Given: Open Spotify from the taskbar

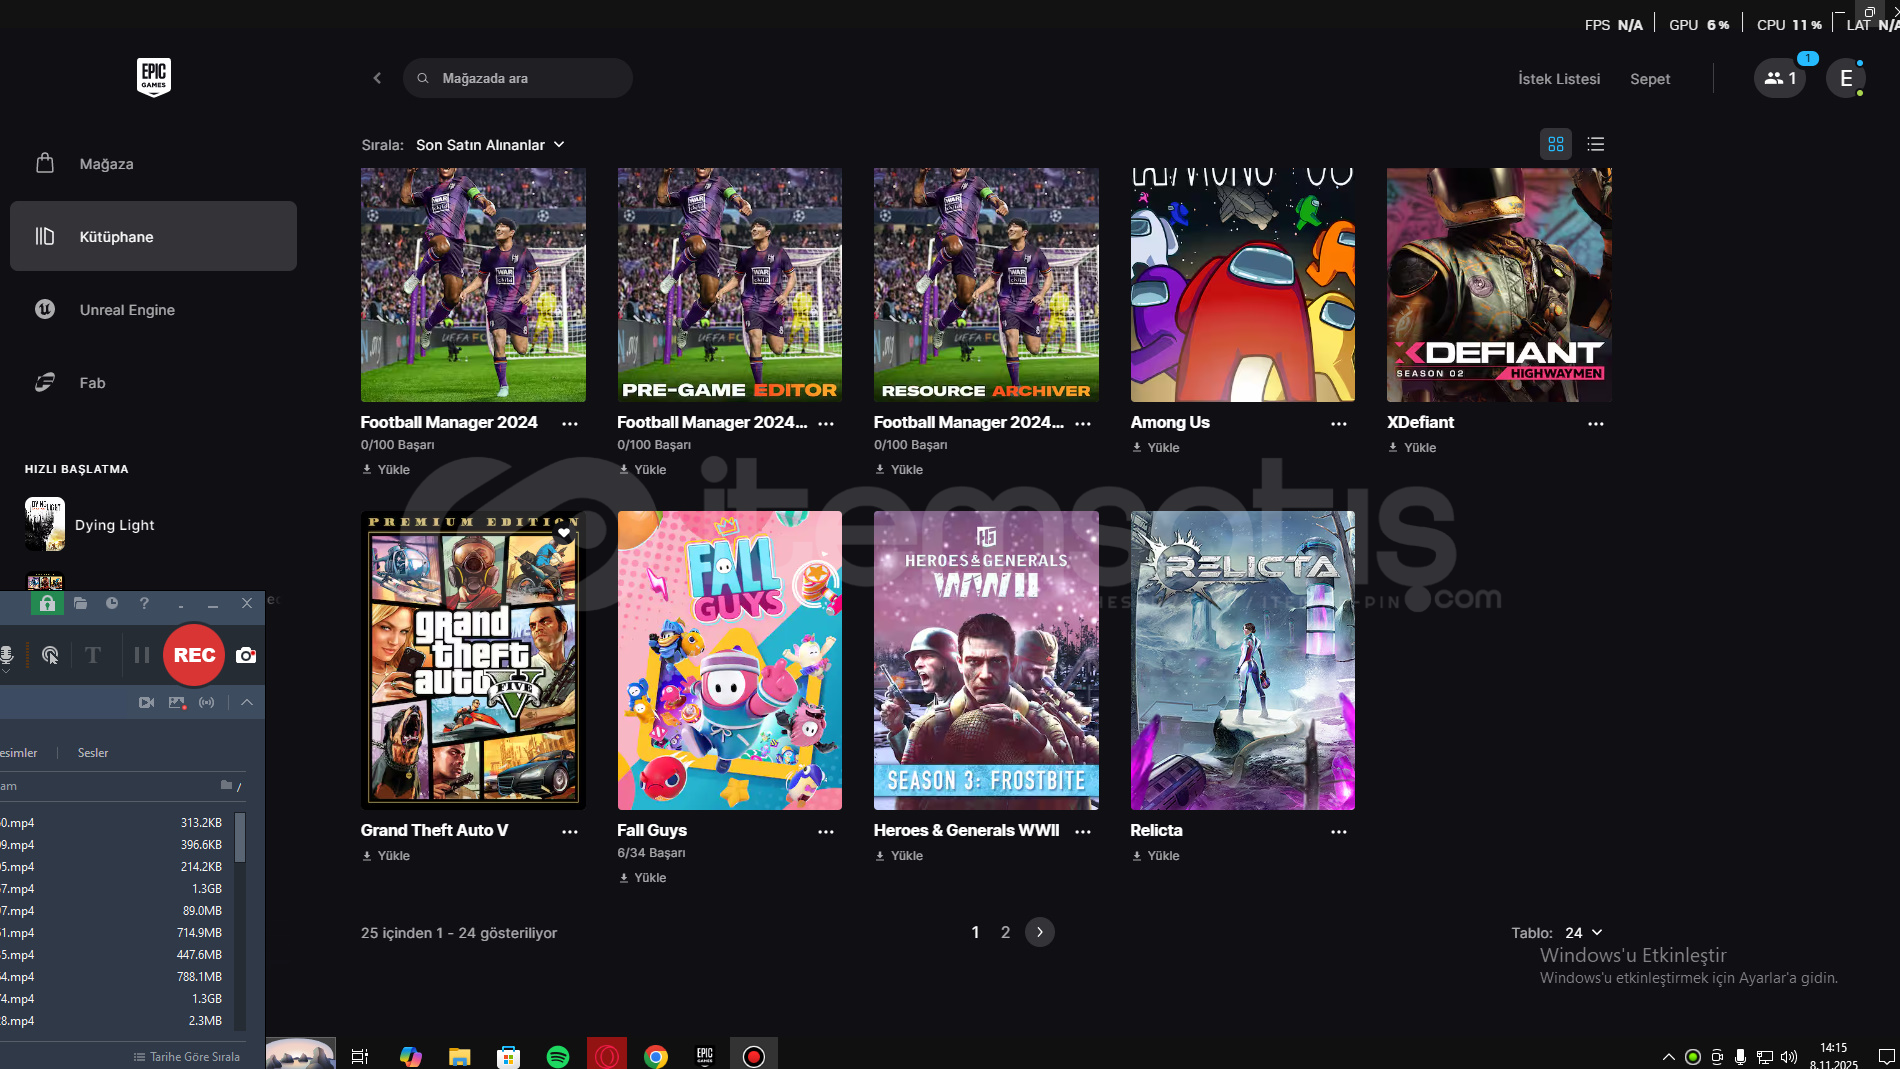Looking at the screenshot, I should pyautogui.click(x=558, y=1056).
